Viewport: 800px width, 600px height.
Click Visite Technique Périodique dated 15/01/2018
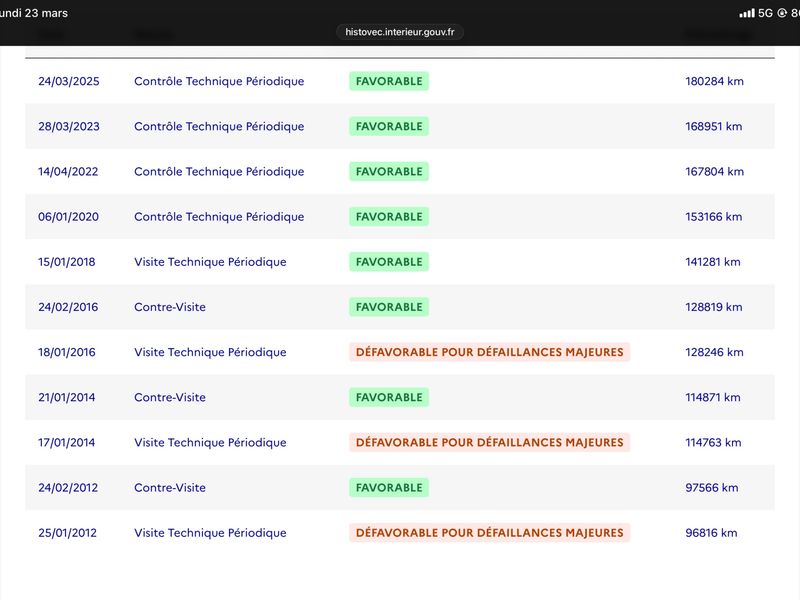pyautogui.click(x=210, y=262)
